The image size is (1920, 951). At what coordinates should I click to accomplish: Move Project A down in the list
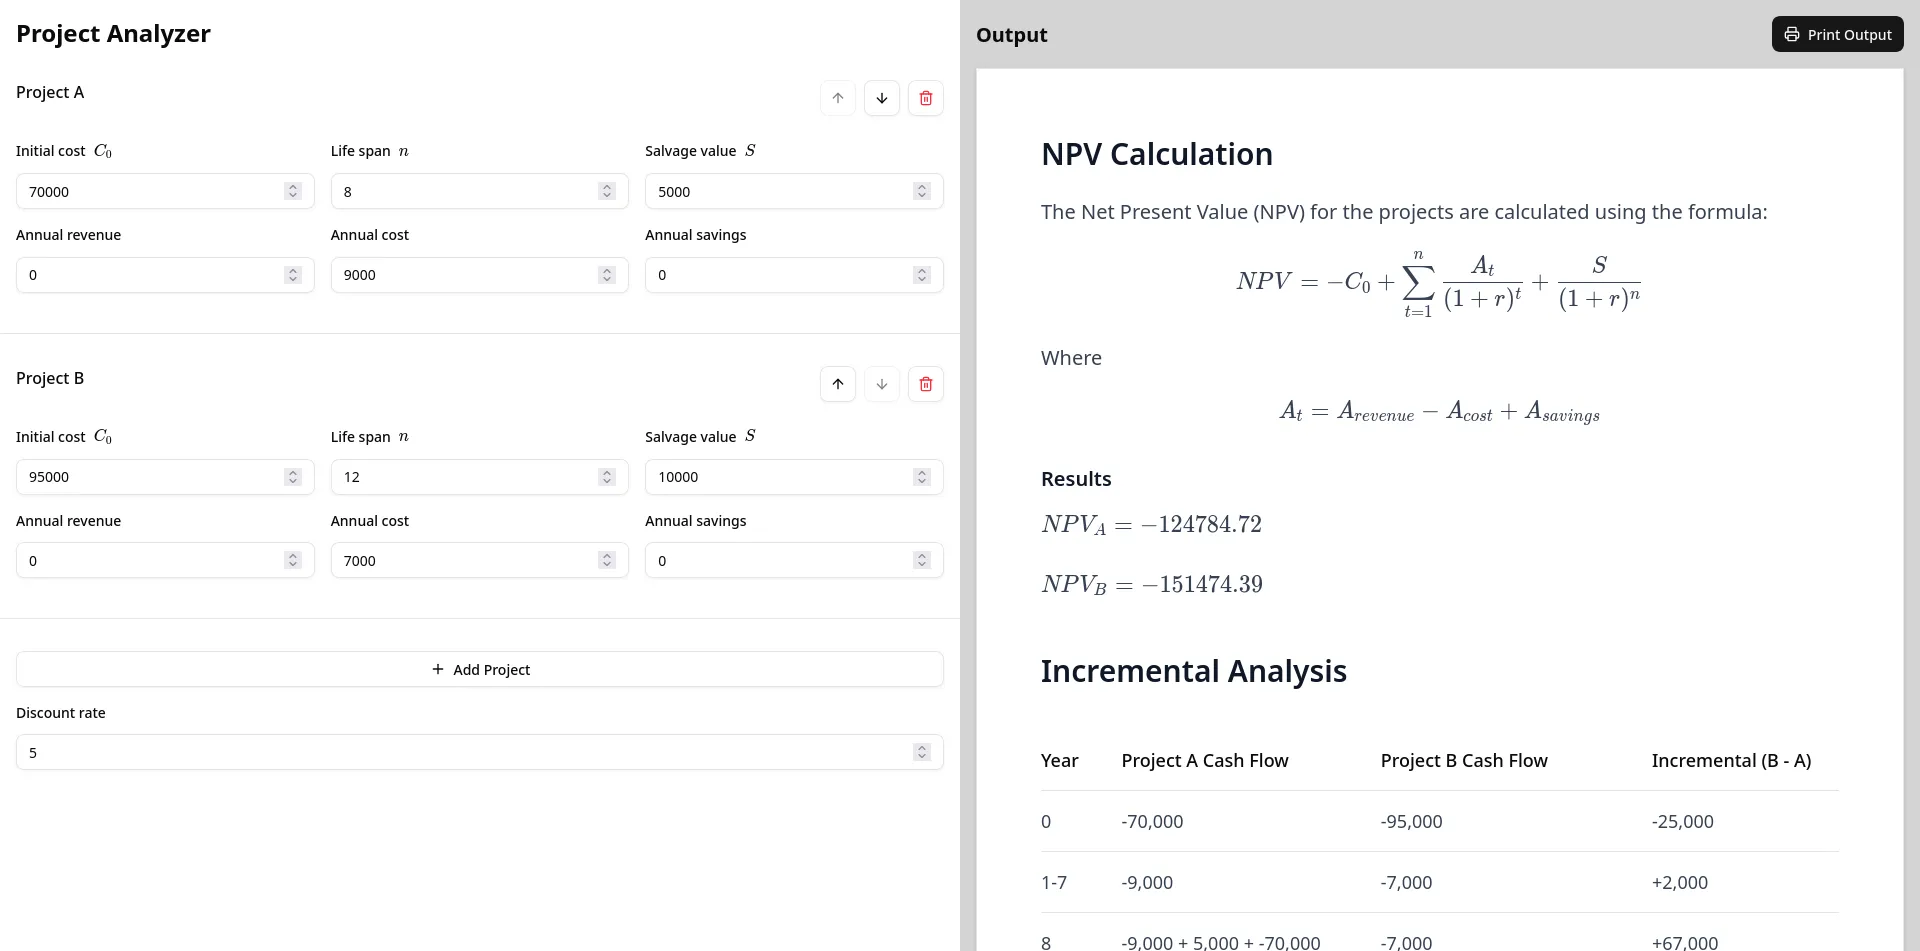881,97
